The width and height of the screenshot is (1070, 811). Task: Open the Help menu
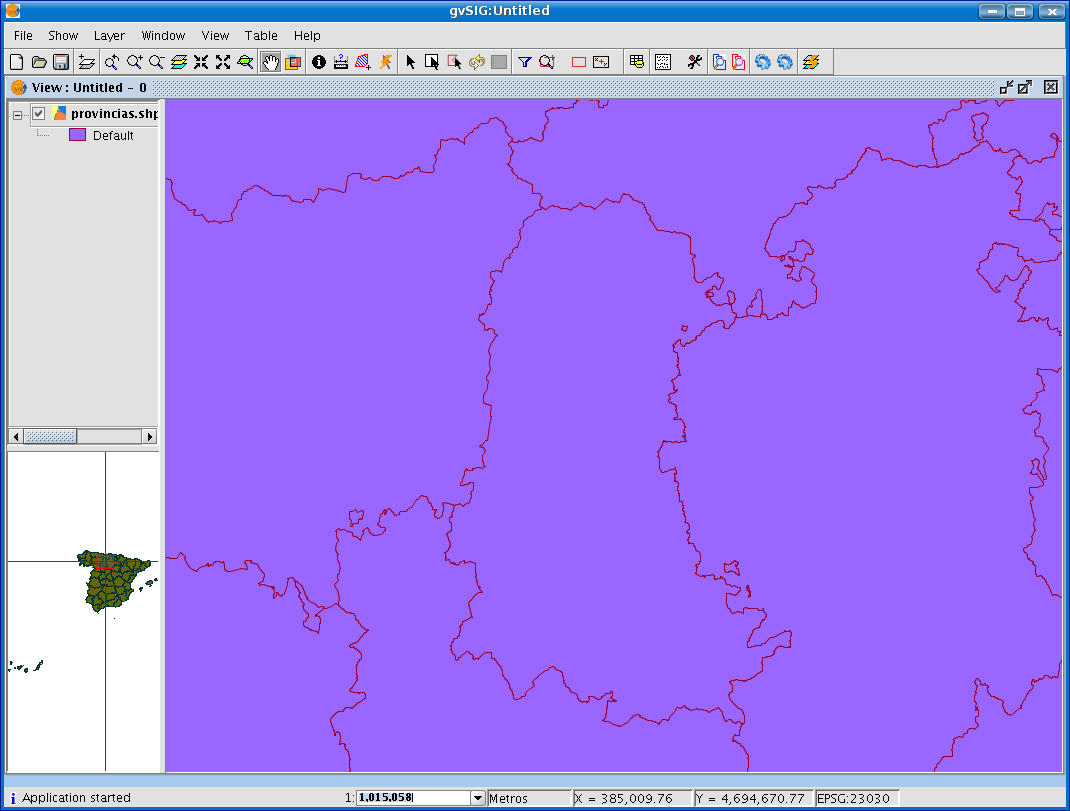coord(307,35)
